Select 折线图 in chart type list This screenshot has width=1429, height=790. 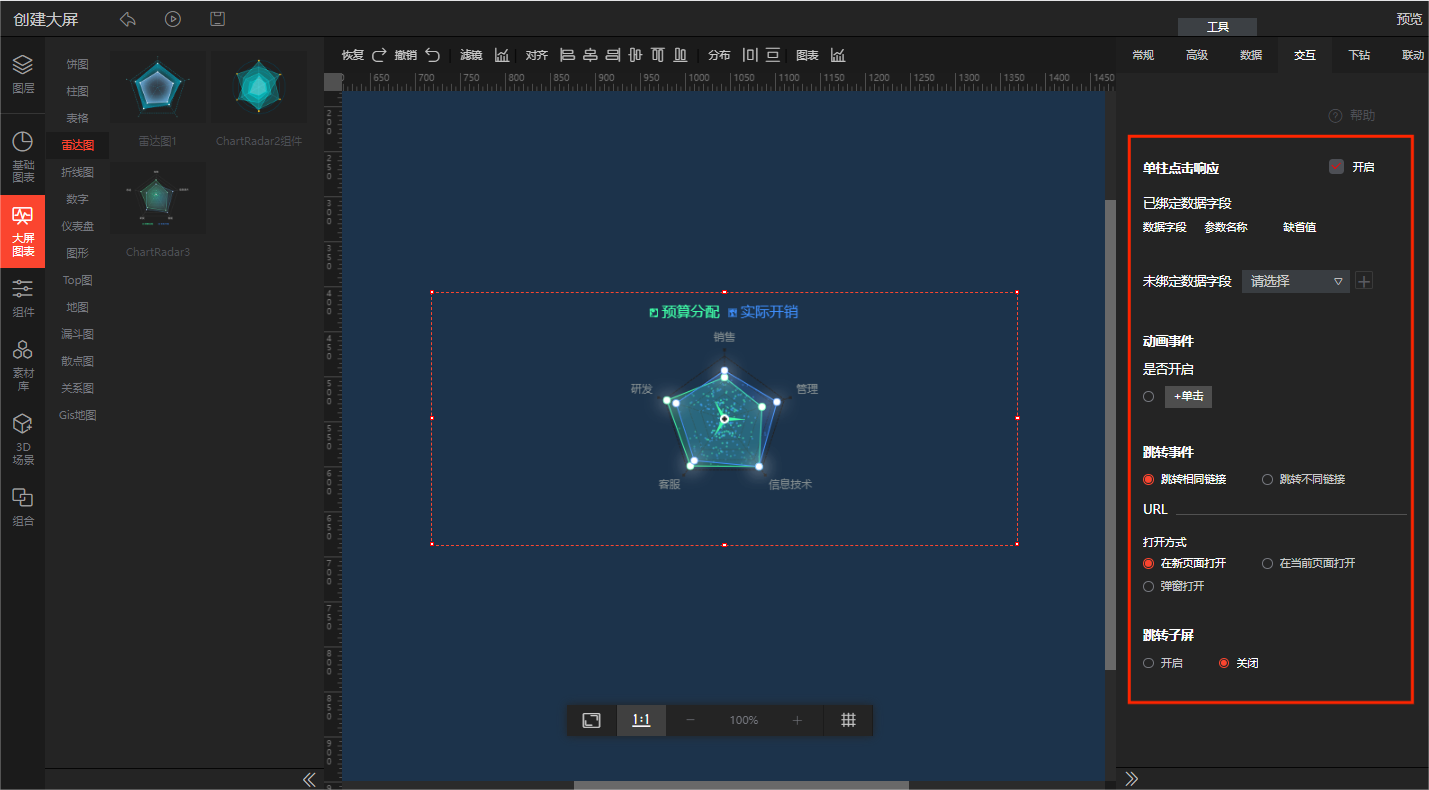[78, 172]
